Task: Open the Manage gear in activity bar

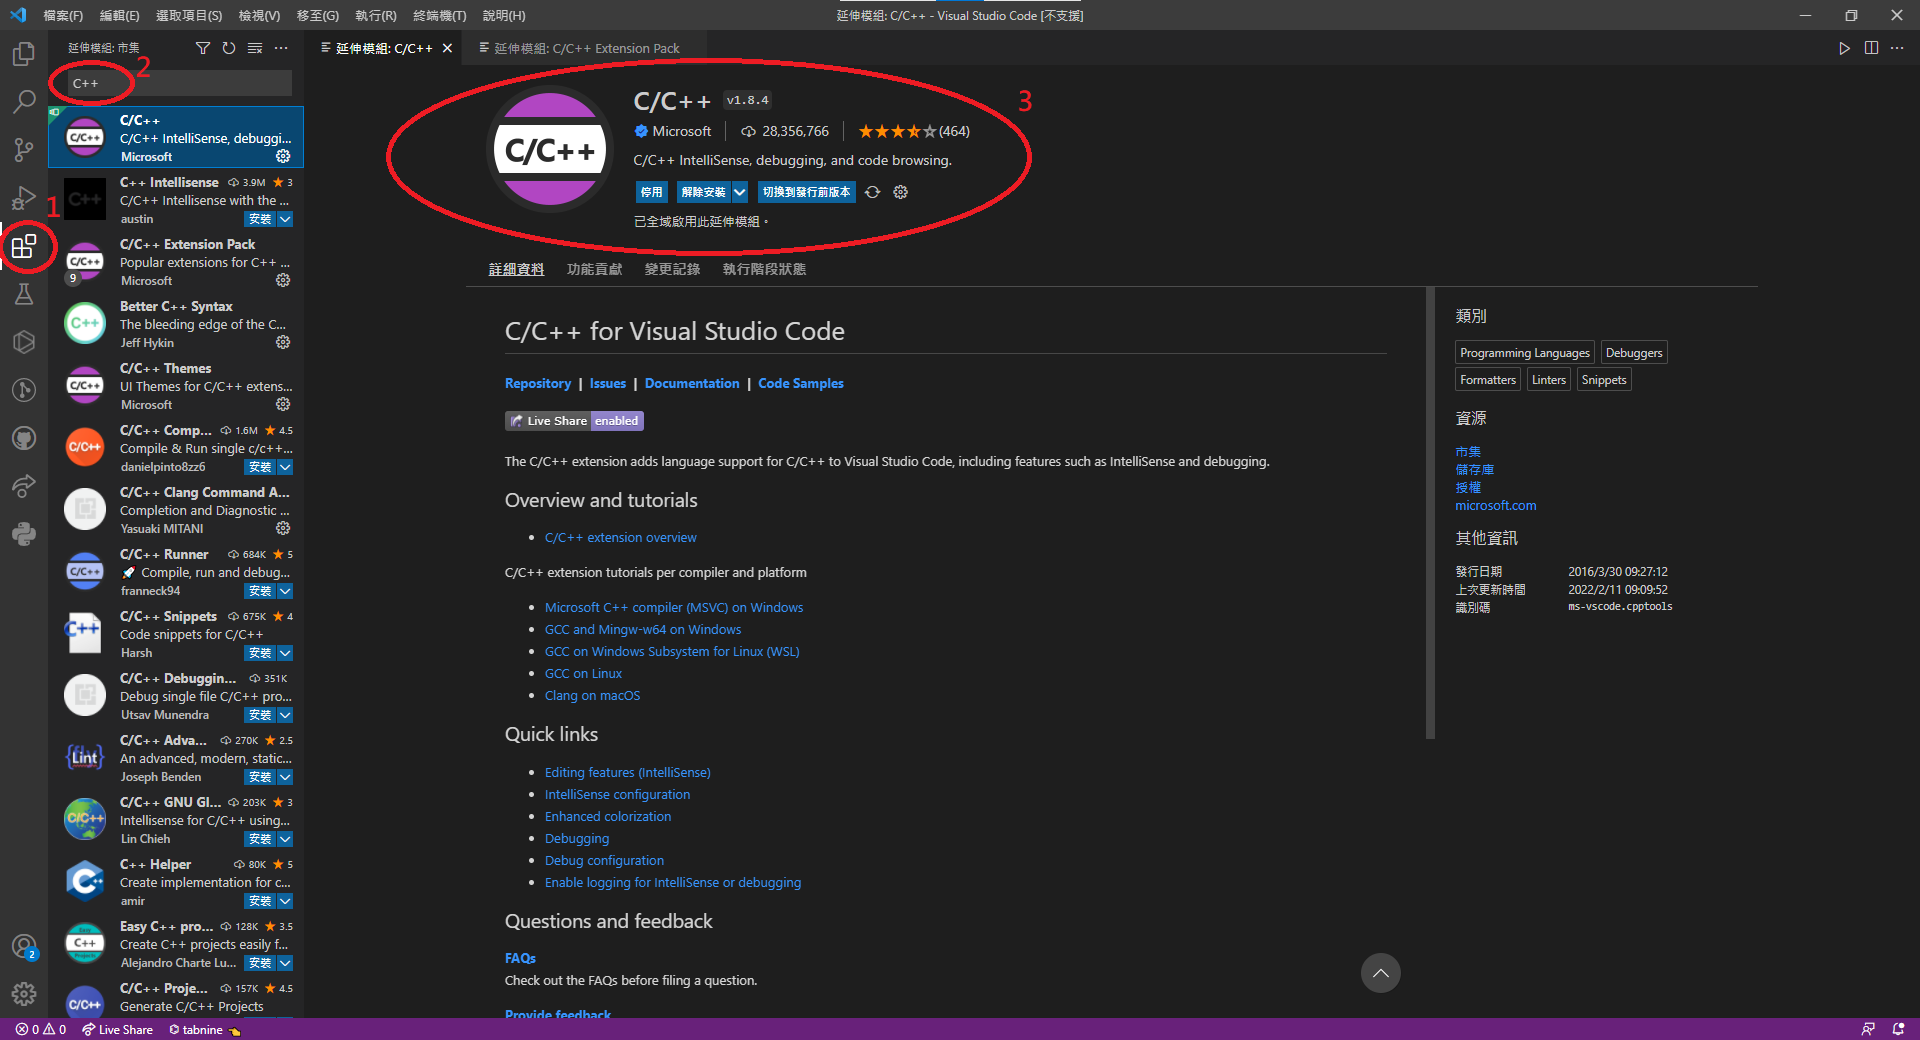Action: click(x=24, y=994)
